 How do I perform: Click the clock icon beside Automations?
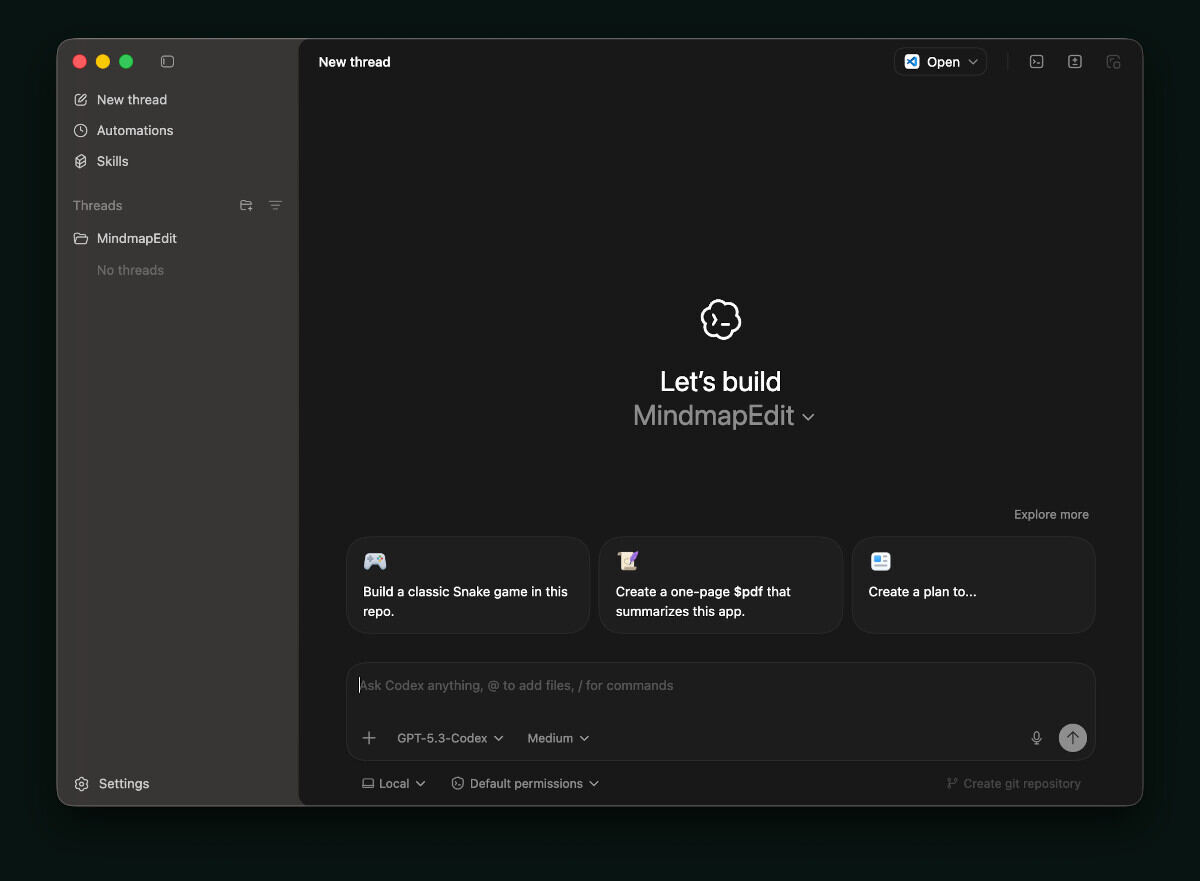point(81,131)
